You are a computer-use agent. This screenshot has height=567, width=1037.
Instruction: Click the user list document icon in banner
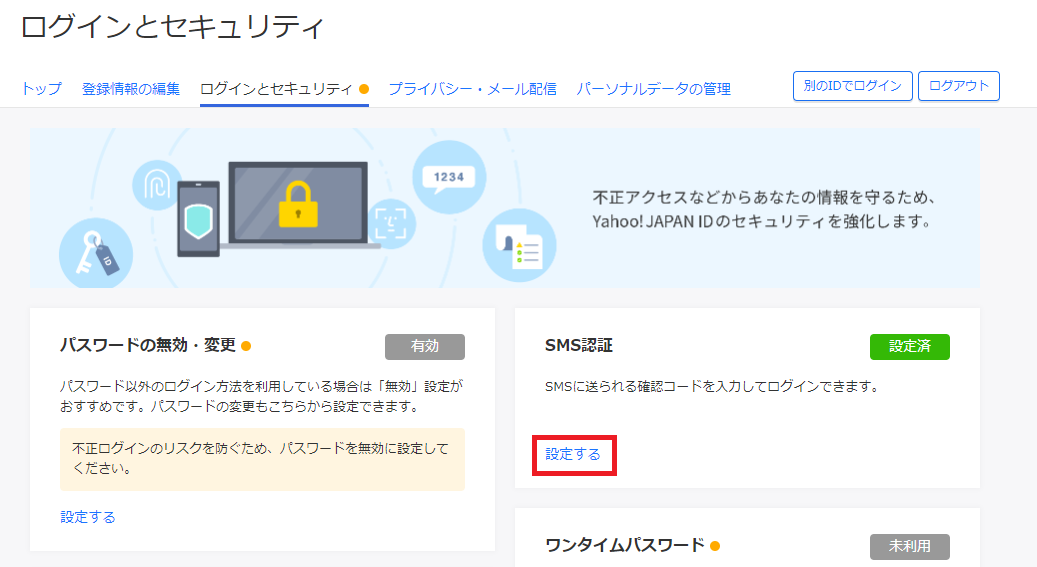(519, 245)
